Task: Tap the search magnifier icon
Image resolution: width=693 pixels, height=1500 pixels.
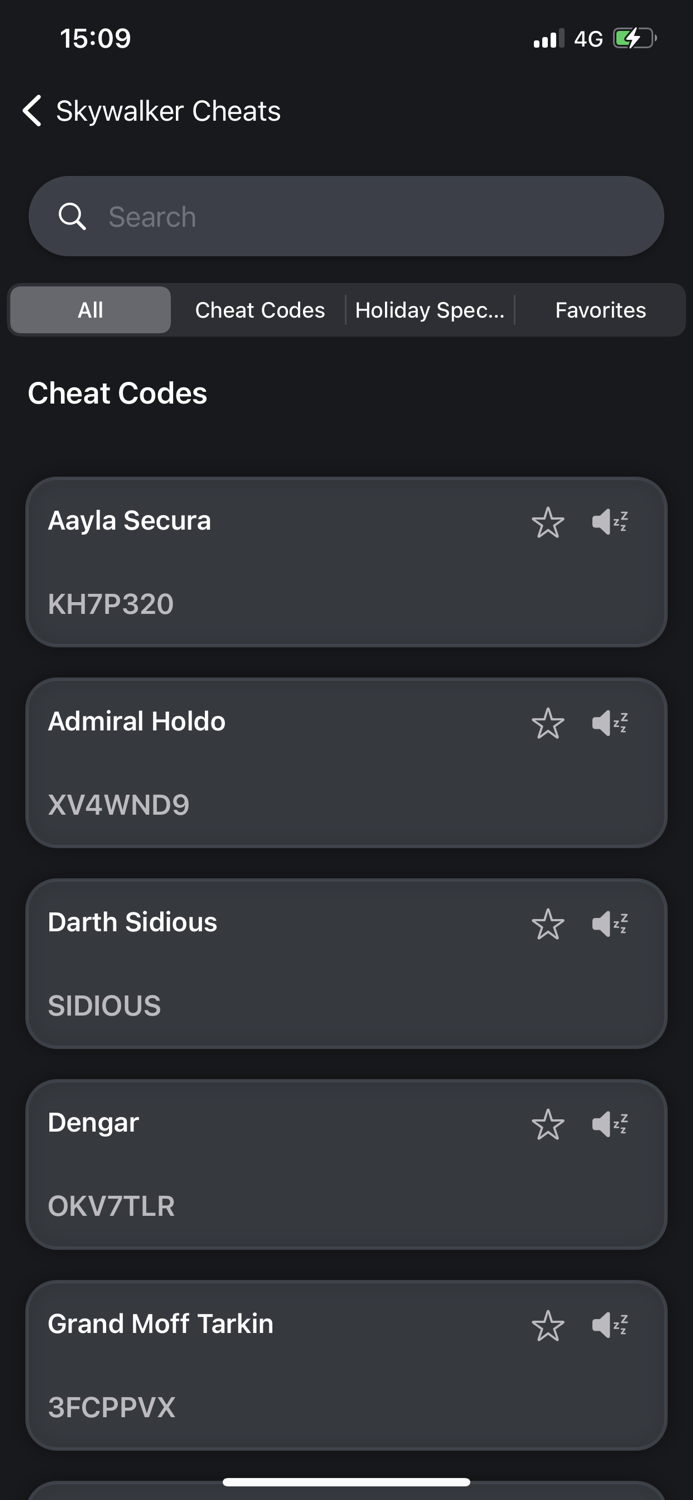Action: (72, 216)
